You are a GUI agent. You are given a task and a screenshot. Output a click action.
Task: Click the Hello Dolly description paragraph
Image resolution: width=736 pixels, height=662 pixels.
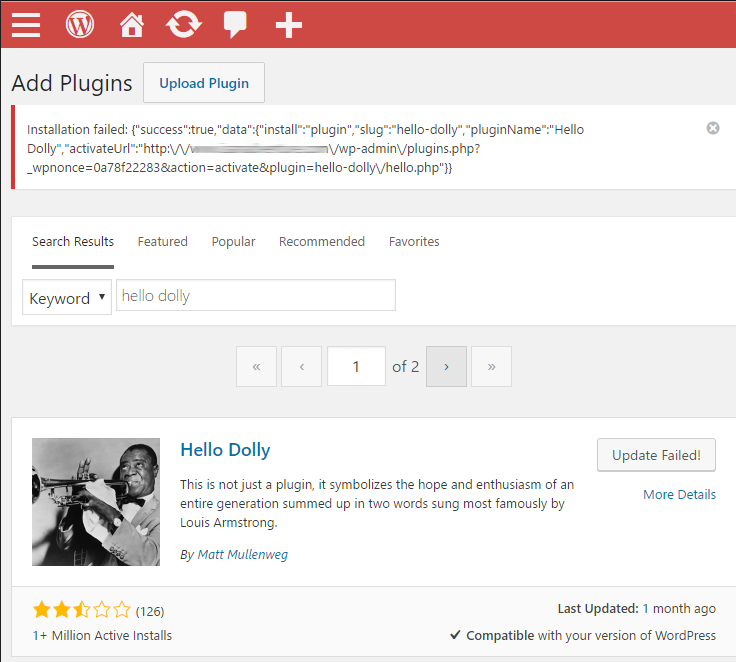(377, 503)
